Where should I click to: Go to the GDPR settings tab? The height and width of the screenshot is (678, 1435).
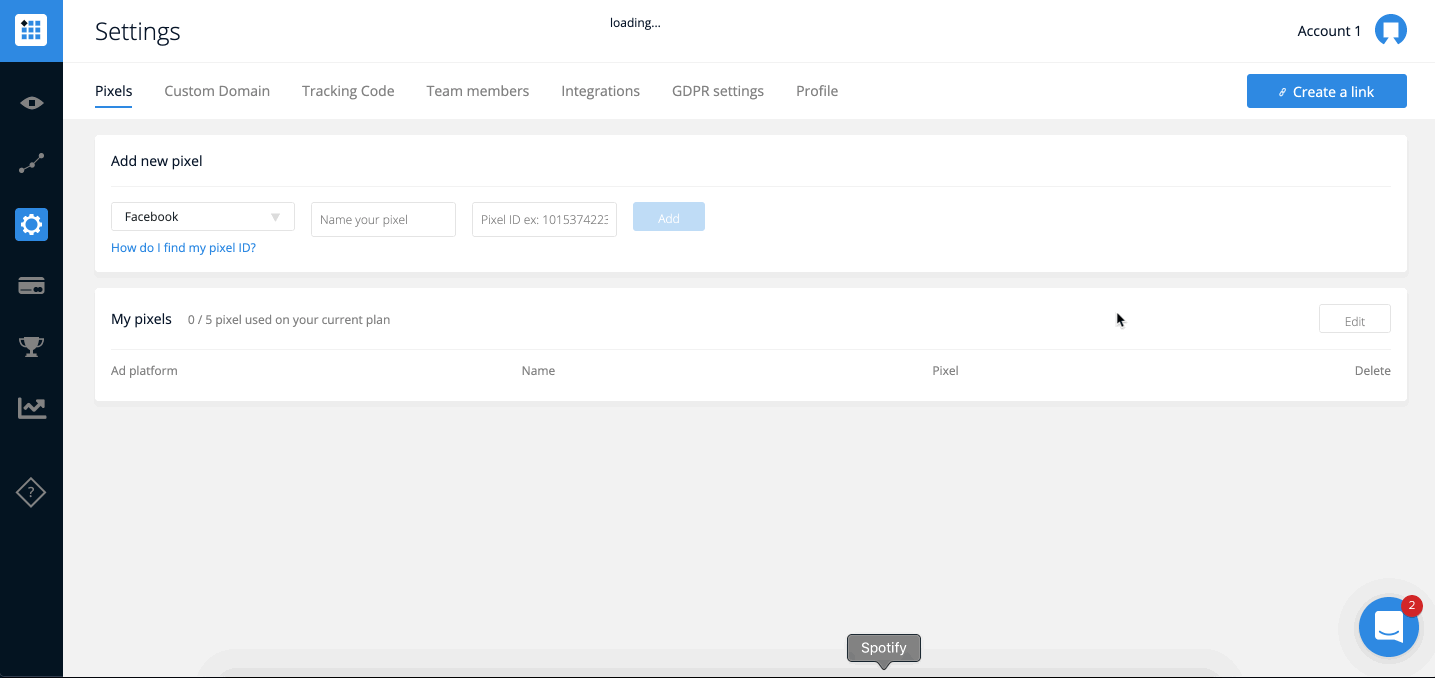[717, 91]
